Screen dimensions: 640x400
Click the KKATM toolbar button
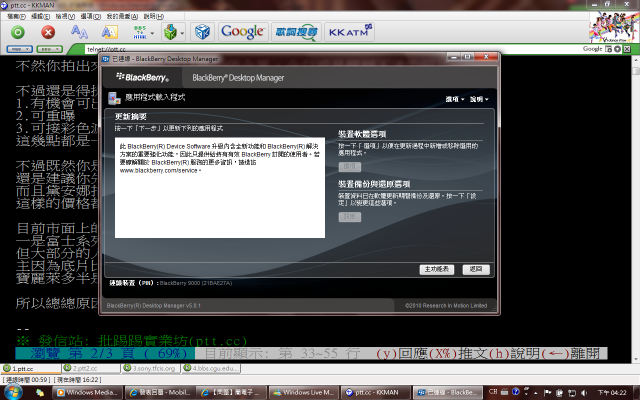[x=349, y=32]
